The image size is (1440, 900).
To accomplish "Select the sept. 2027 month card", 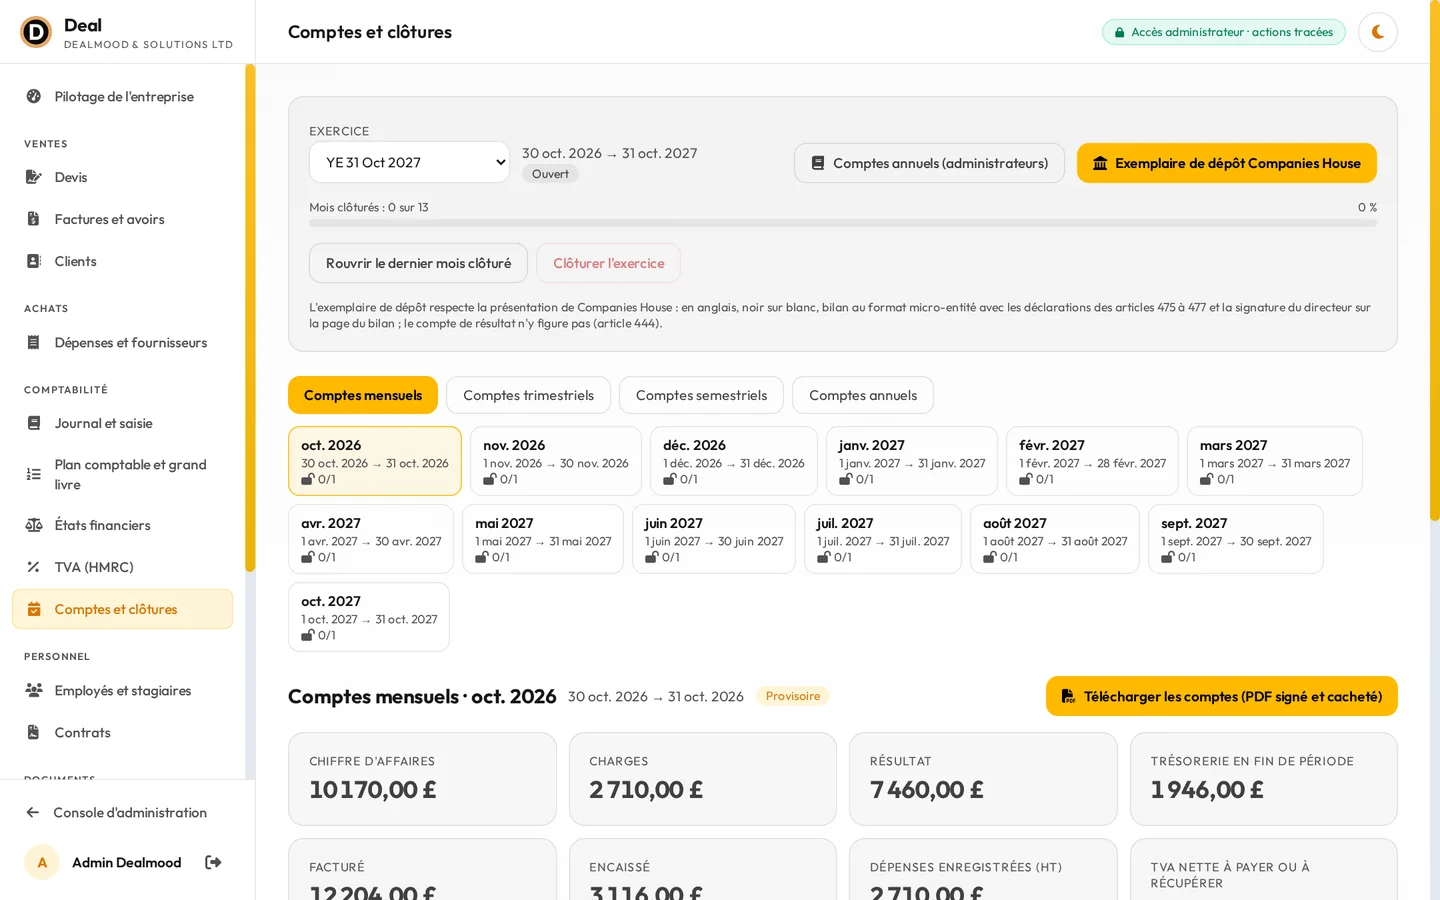I will 1236,539.
